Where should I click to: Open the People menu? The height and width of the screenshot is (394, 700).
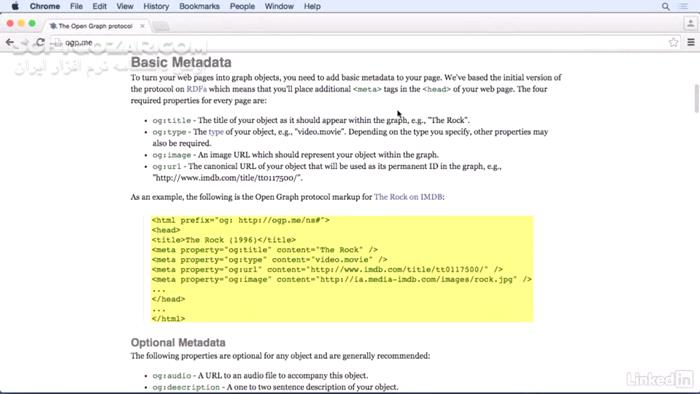click(242, 6)
